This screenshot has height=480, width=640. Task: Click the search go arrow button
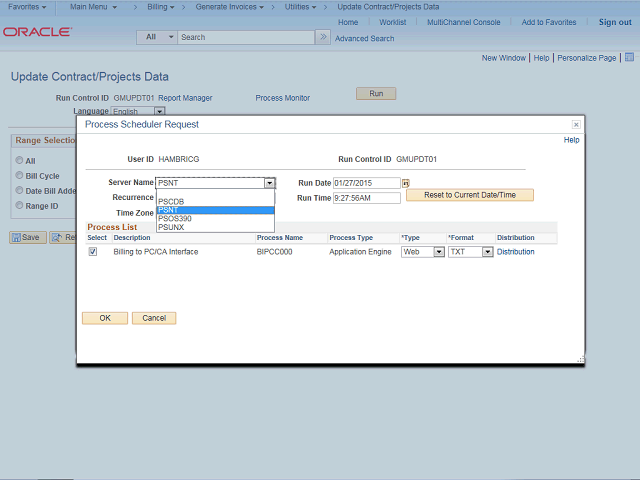[322, 37]
